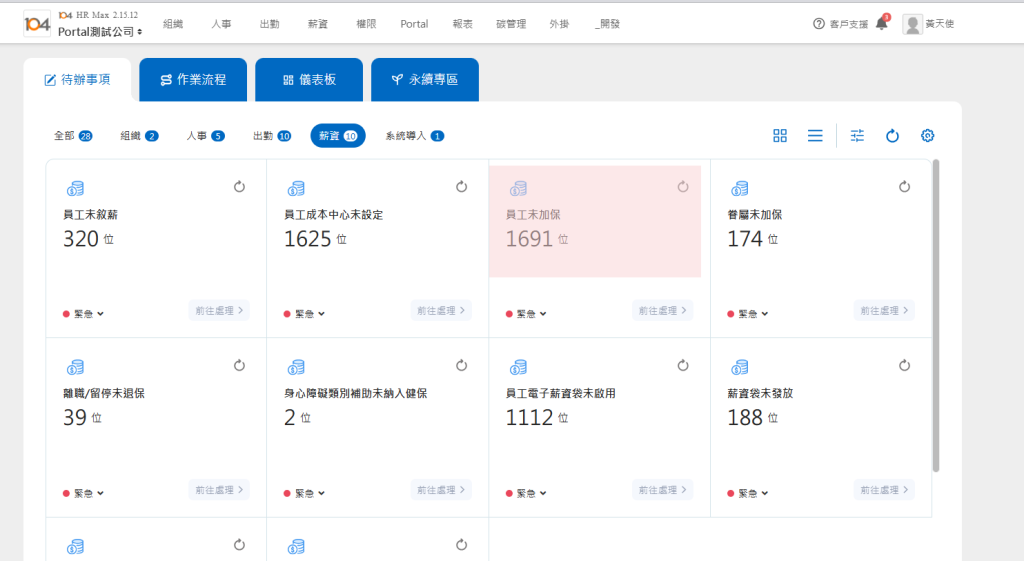Select the 出勤 filter category
1024x561 pixels.
pos(271,136)
